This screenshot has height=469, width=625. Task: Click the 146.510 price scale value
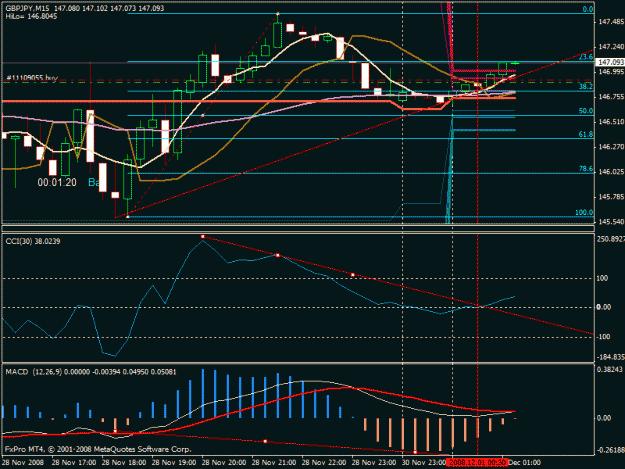click(x=611, y=122)
